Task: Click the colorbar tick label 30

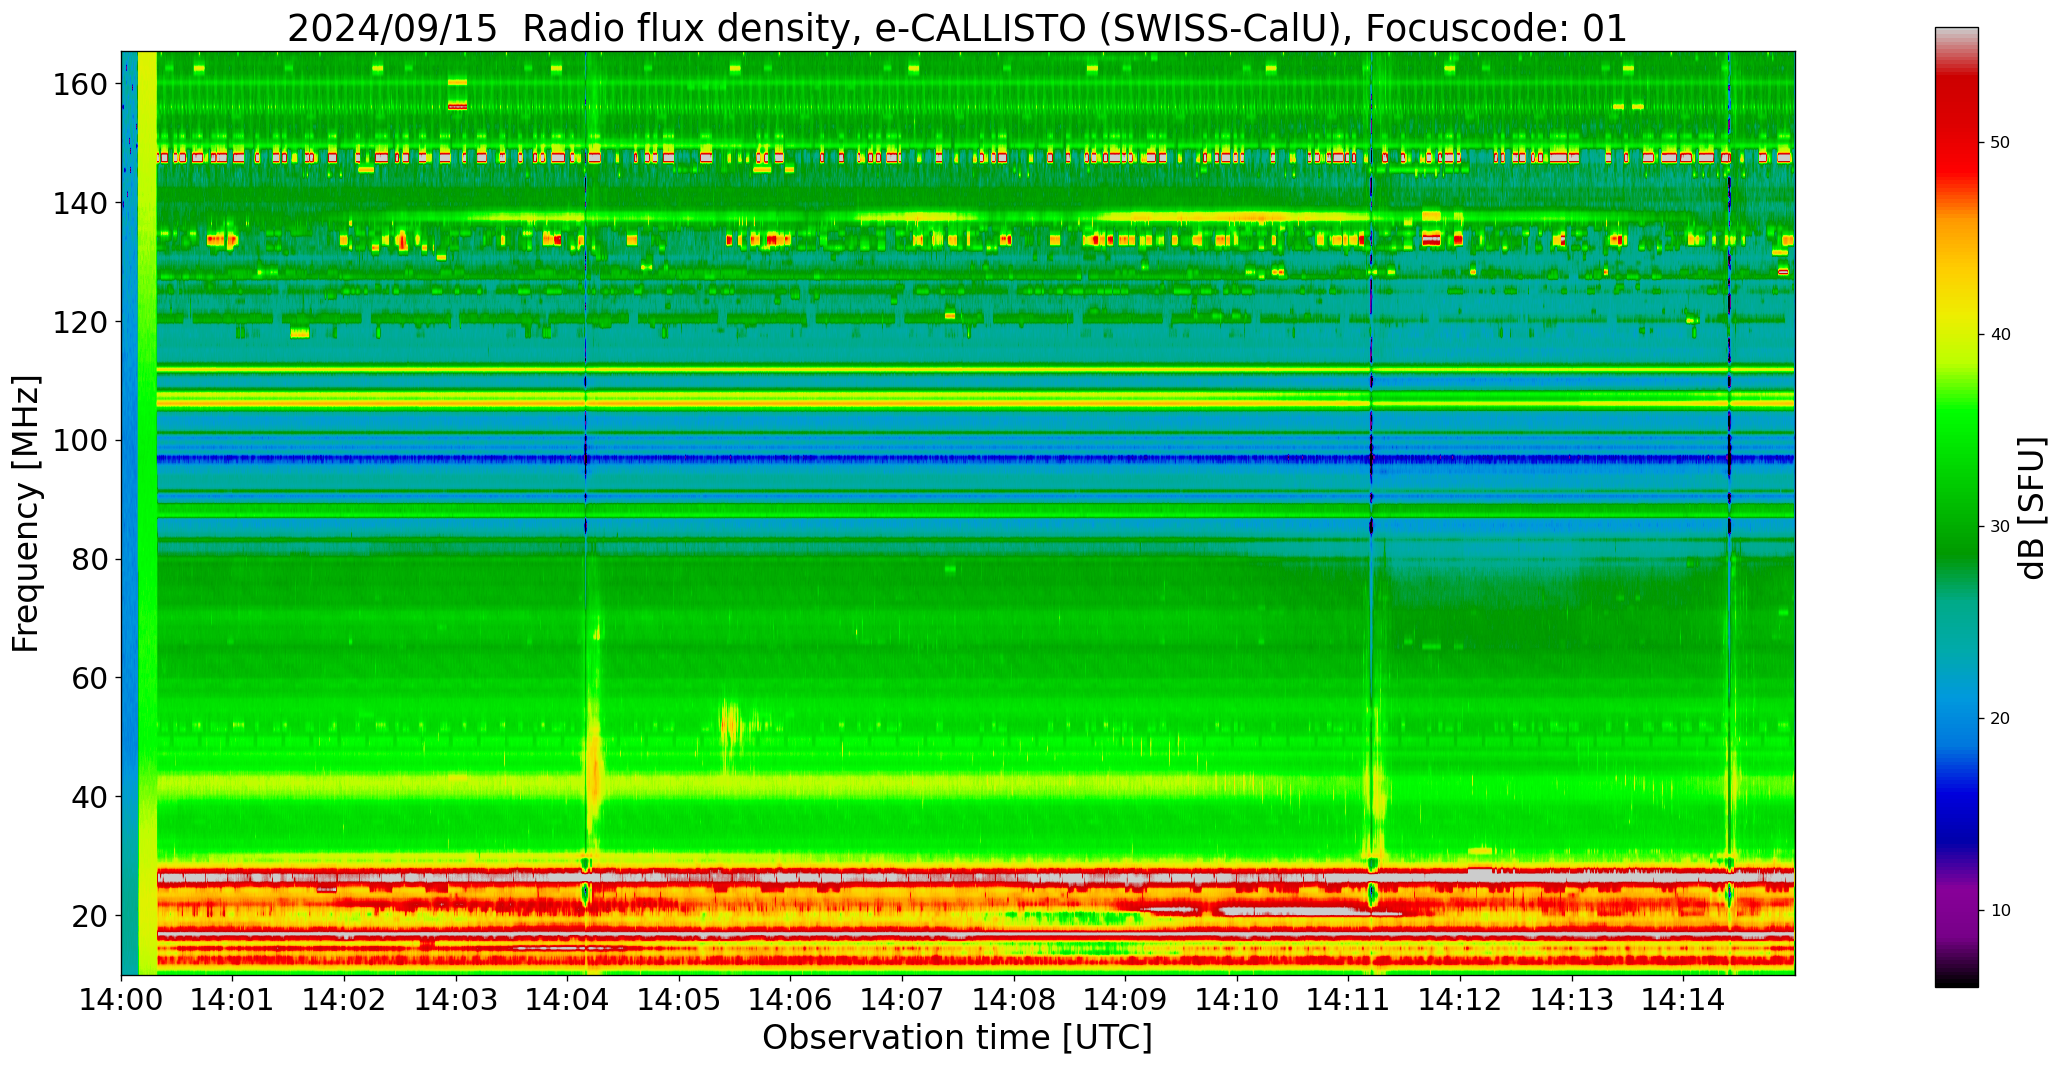Action: tap(1999, 527)
